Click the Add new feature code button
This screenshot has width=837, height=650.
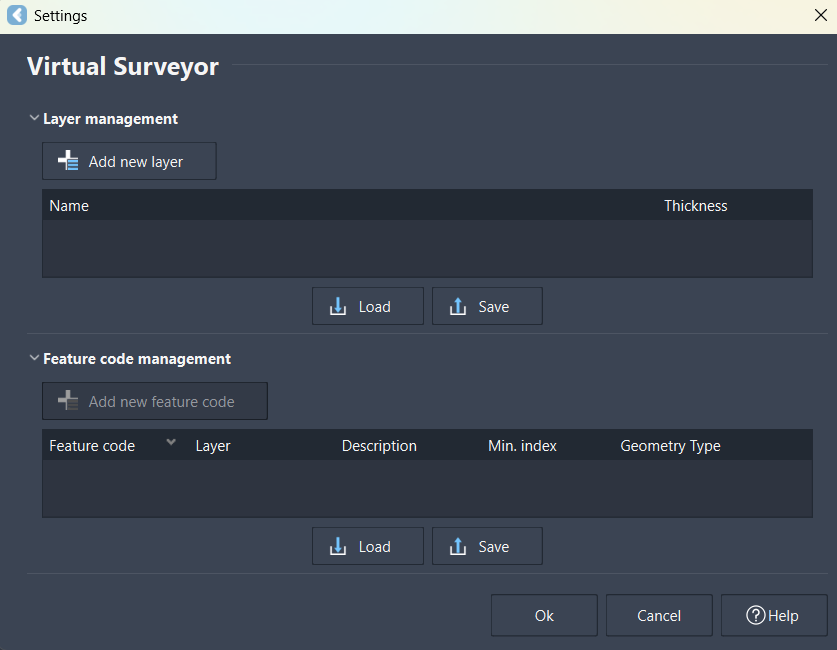155,401
